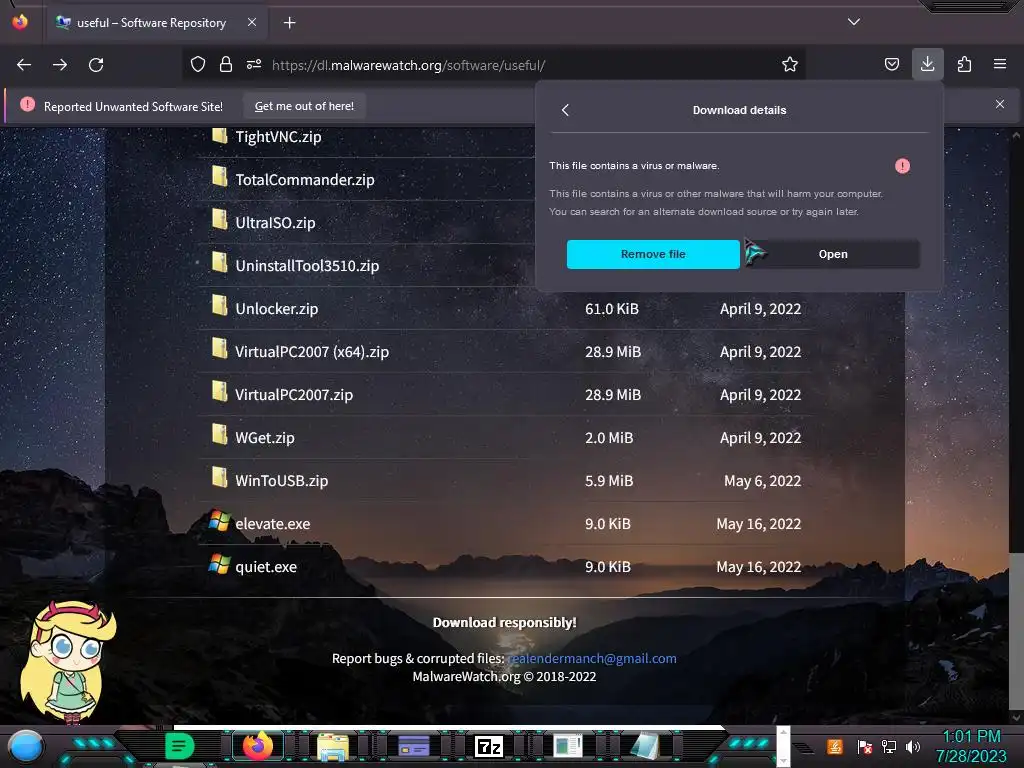Screen dimensions: 1024x768
Task: Click elevate.exe file link
Action: point(272,524)
